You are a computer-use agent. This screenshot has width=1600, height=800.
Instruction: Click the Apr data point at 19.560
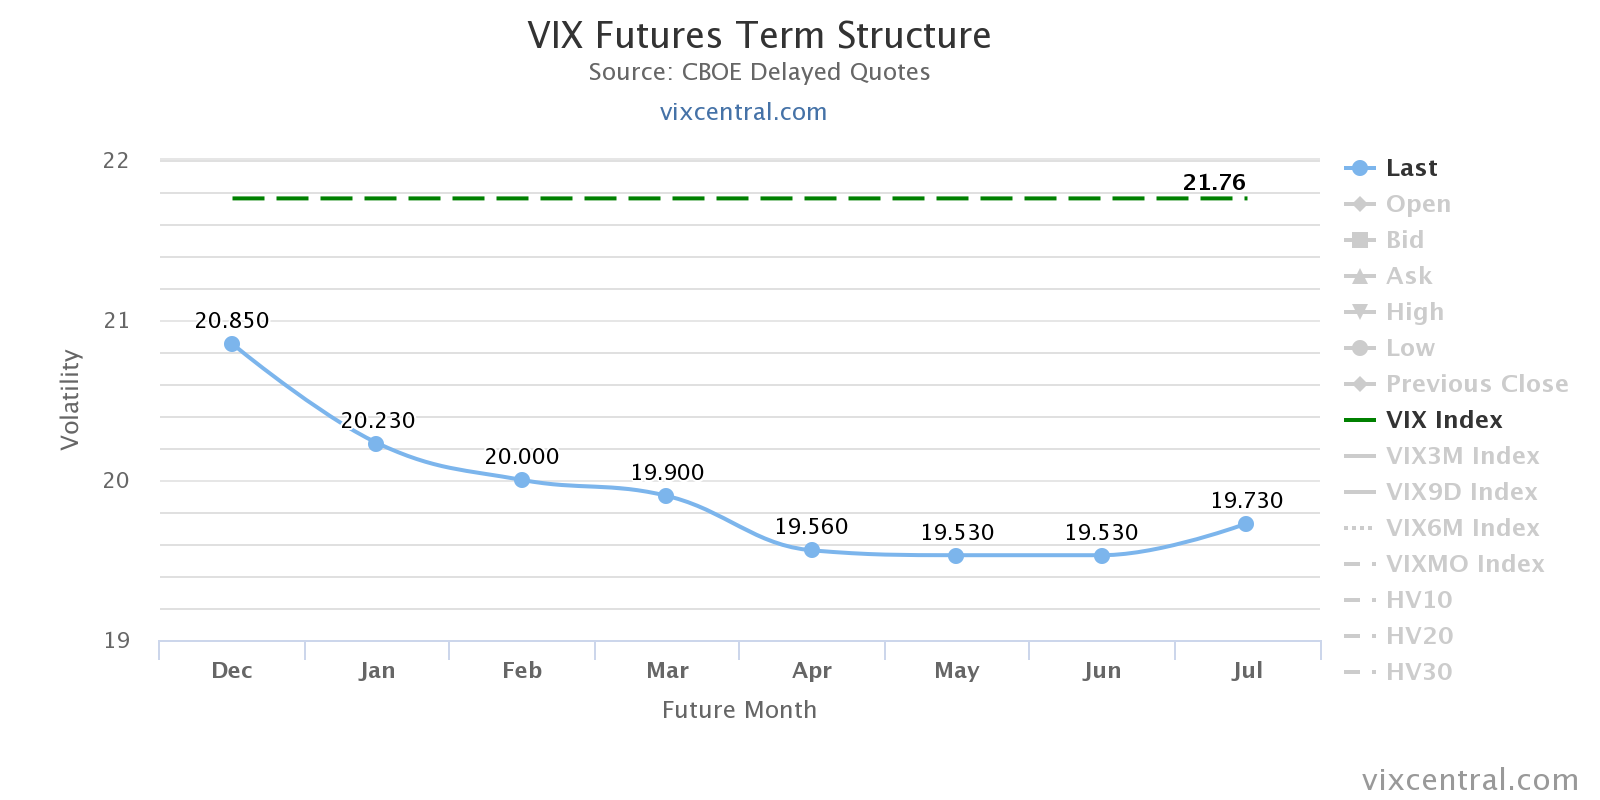point(812,550)
